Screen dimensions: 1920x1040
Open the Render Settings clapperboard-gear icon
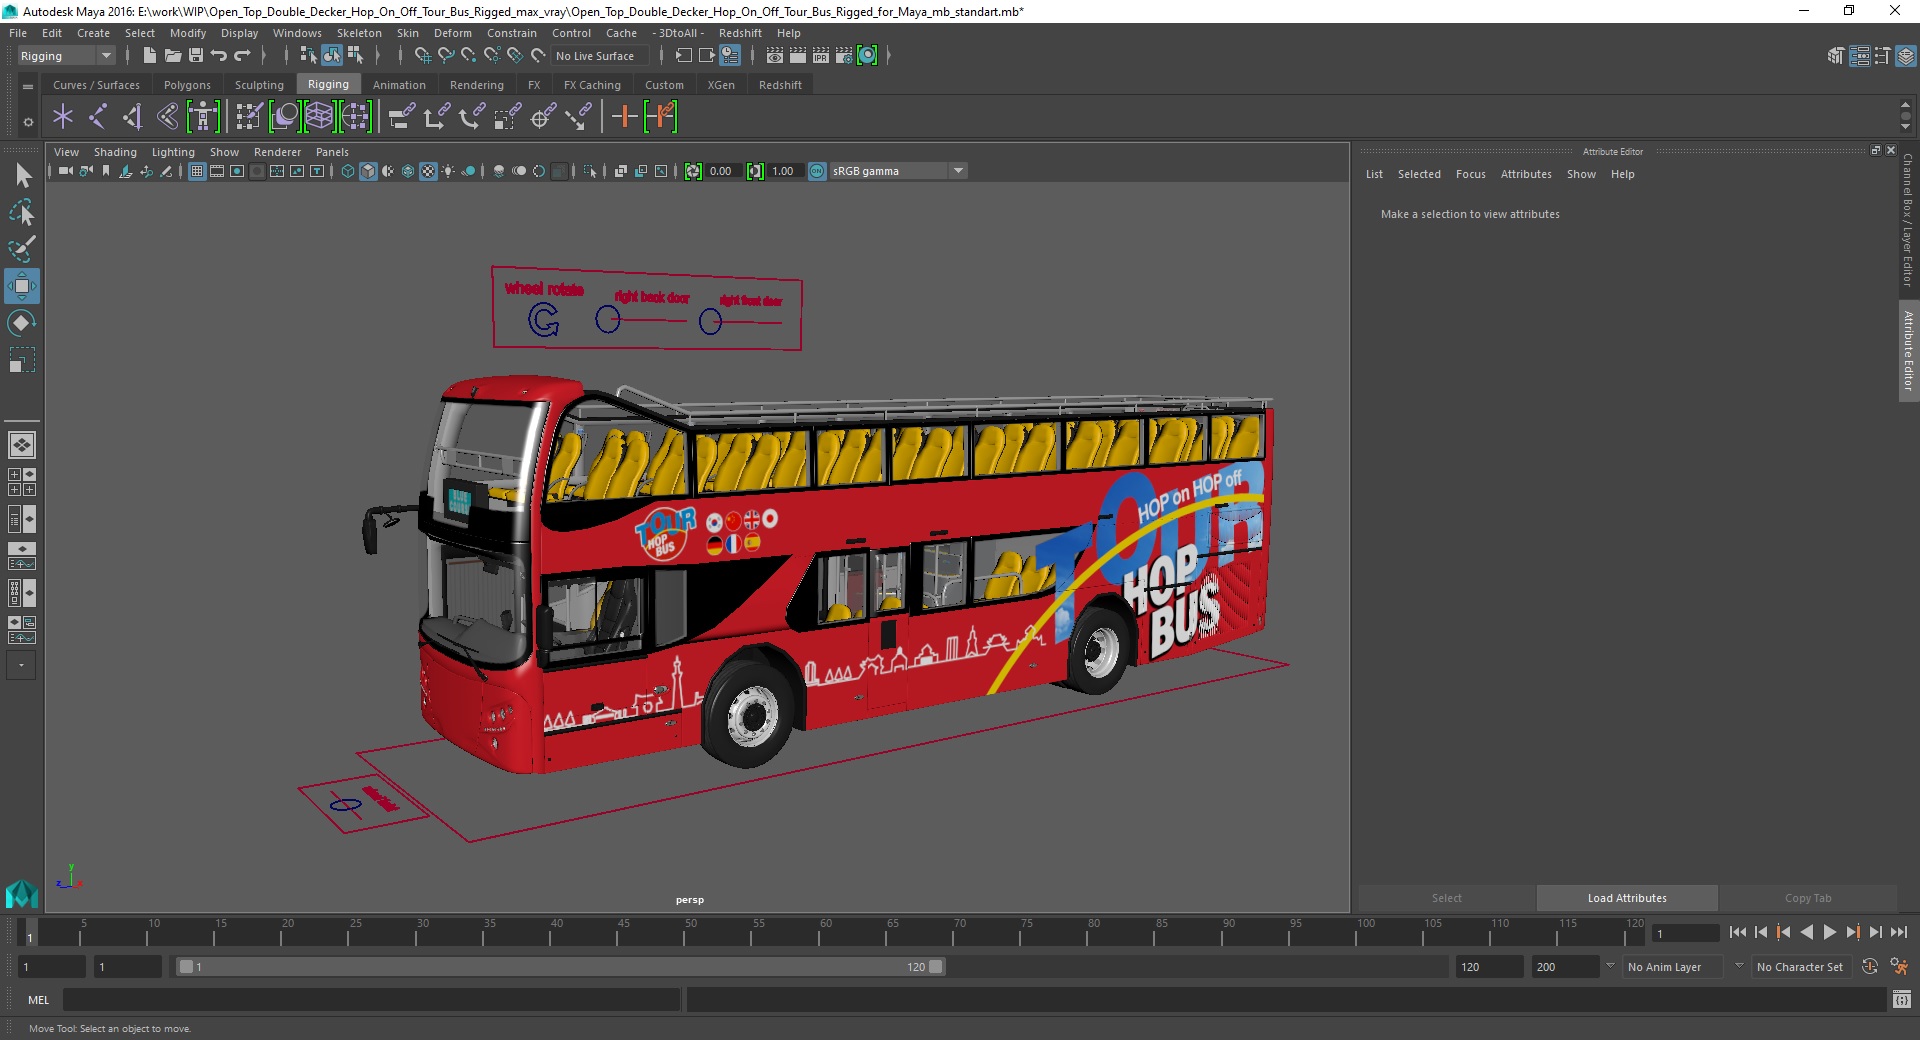point(844,56)
